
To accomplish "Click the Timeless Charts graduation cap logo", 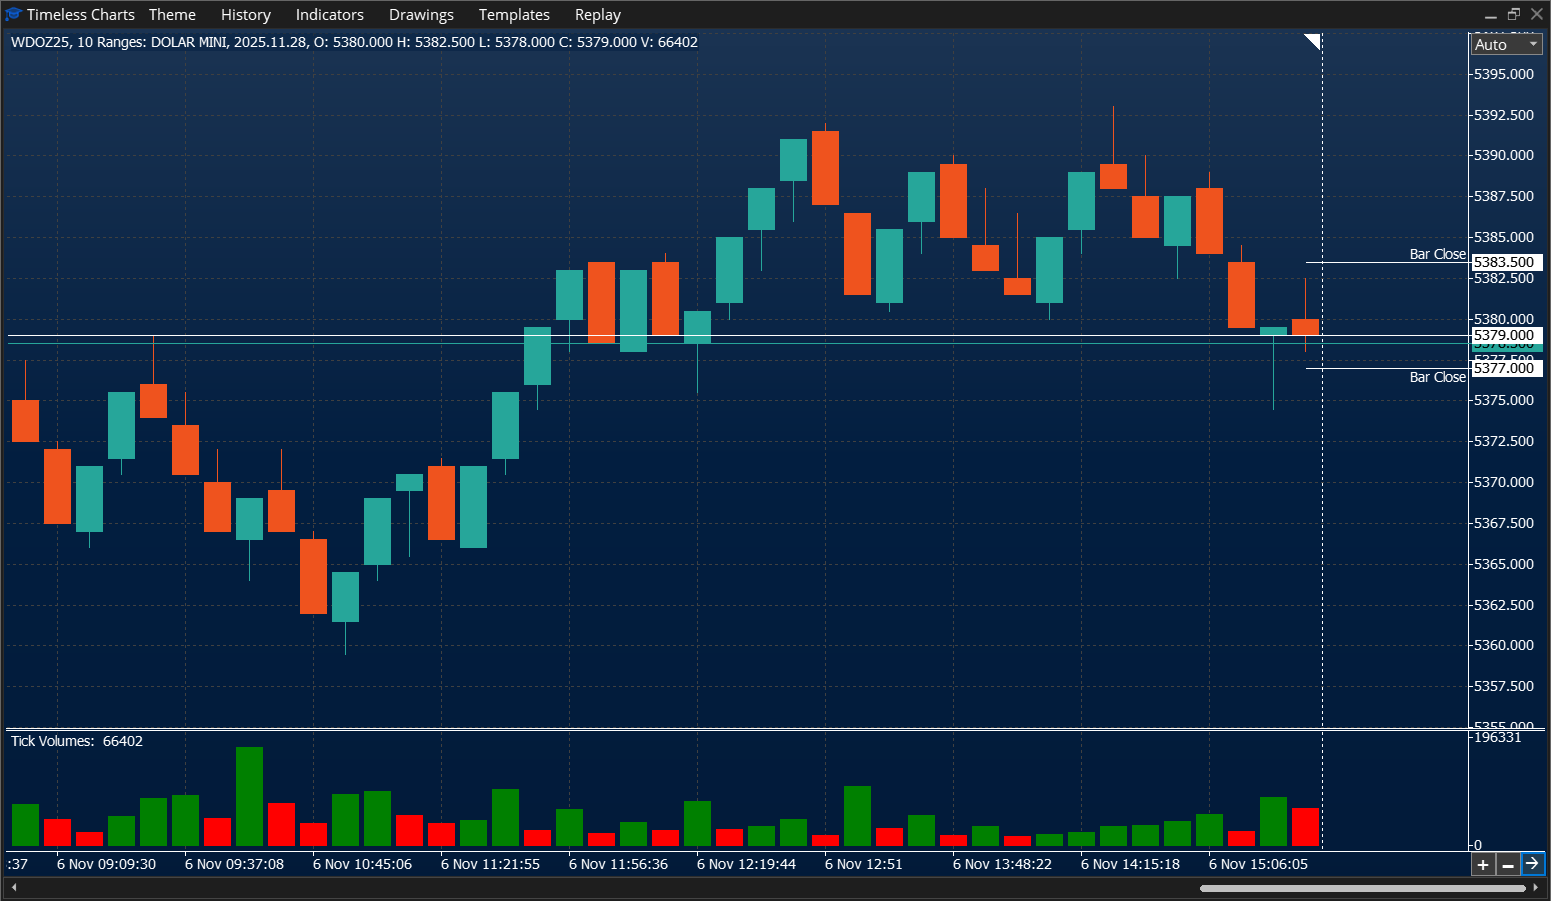I will [12, 14].
